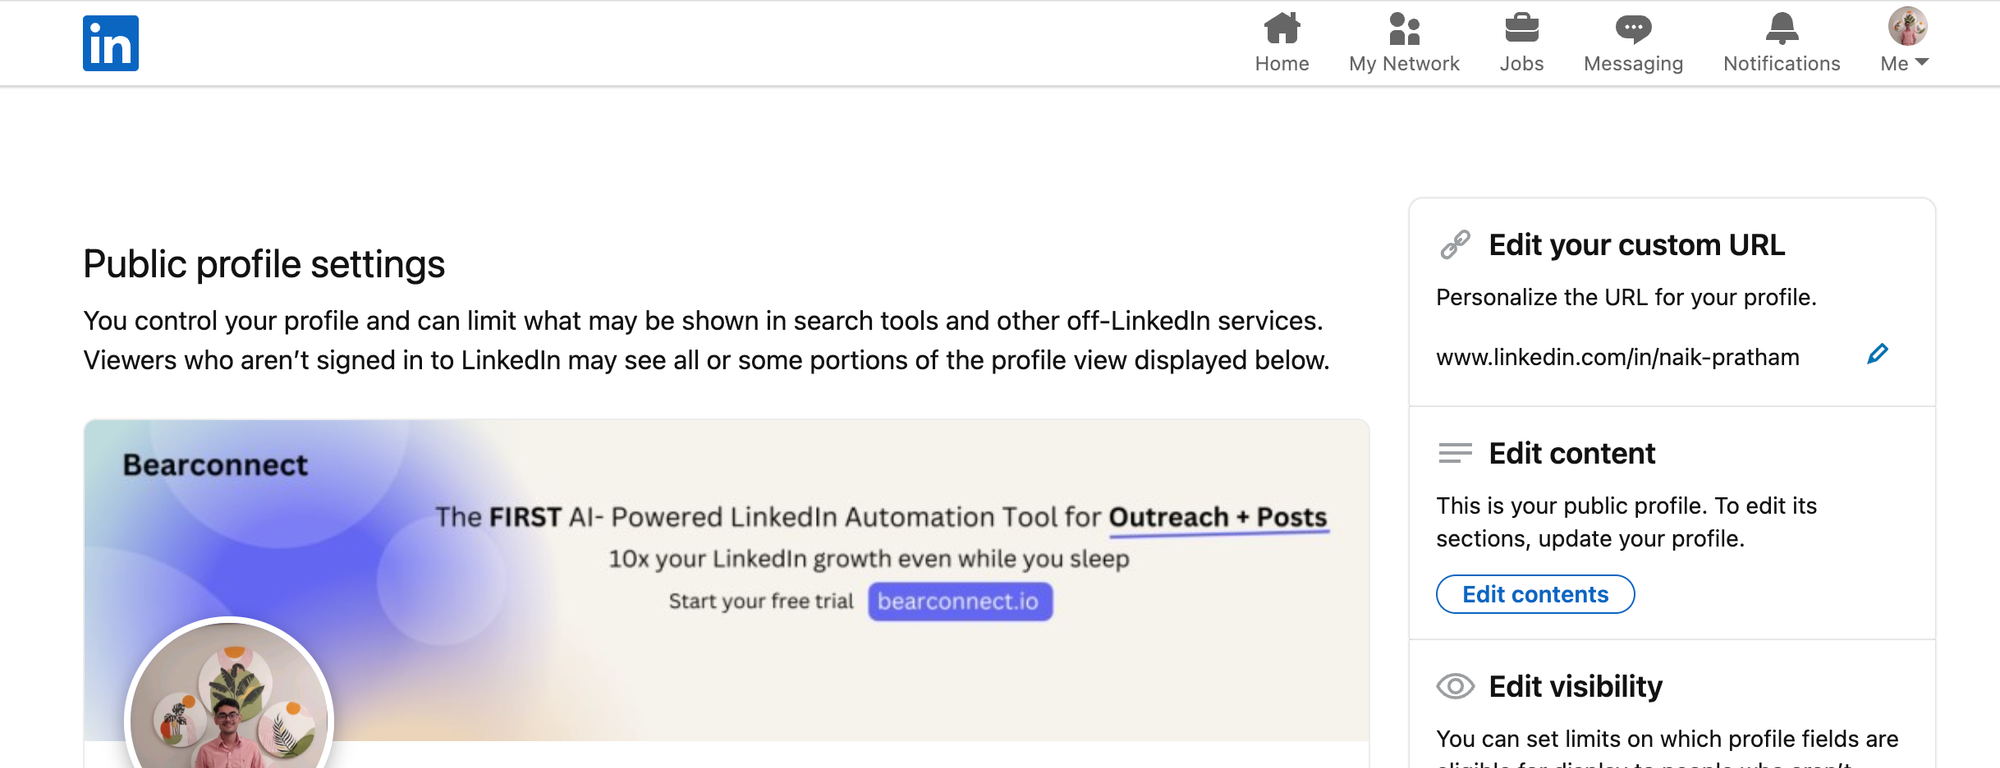
Task: Select the Messaging label in navbar
Action: pyautogui.click(x=1633, y=64)
